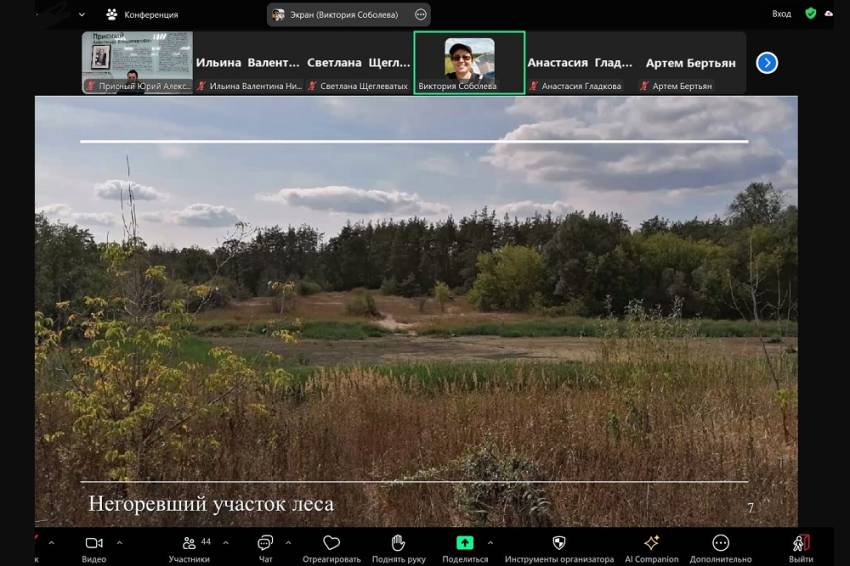Open options for the Экран (Виктория Соболева) share
850x566 pixels.
point(421,15)
